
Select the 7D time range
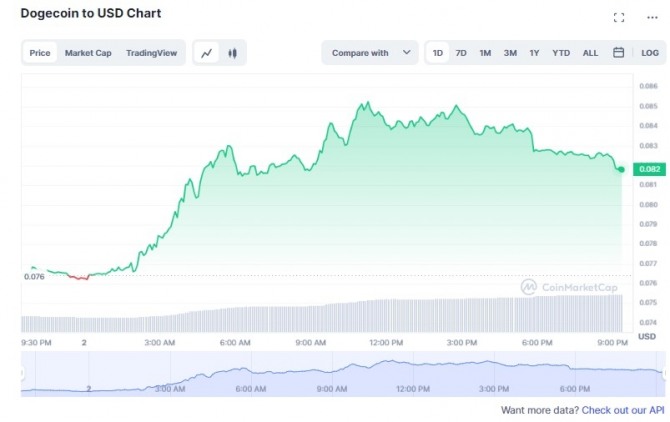click(461, 53)
